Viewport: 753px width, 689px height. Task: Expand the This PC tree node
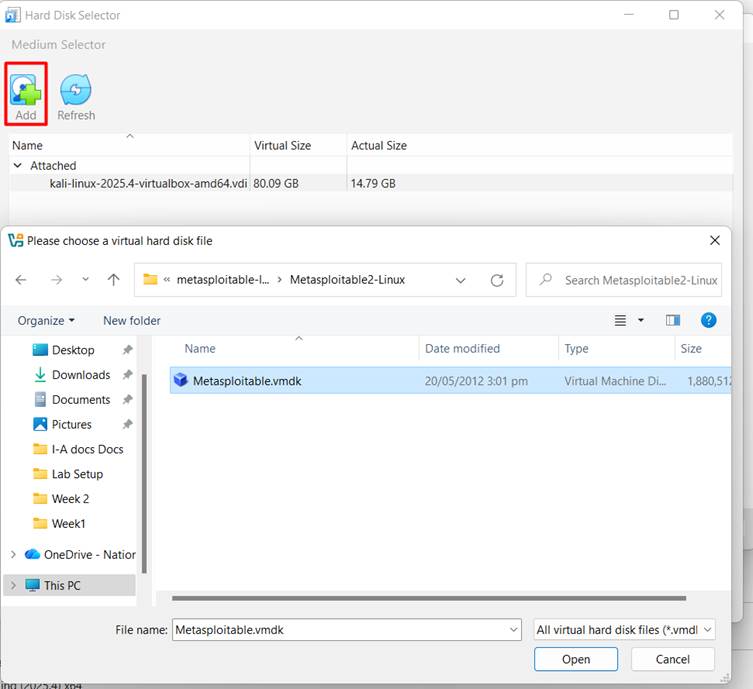[x=13, y=585]
